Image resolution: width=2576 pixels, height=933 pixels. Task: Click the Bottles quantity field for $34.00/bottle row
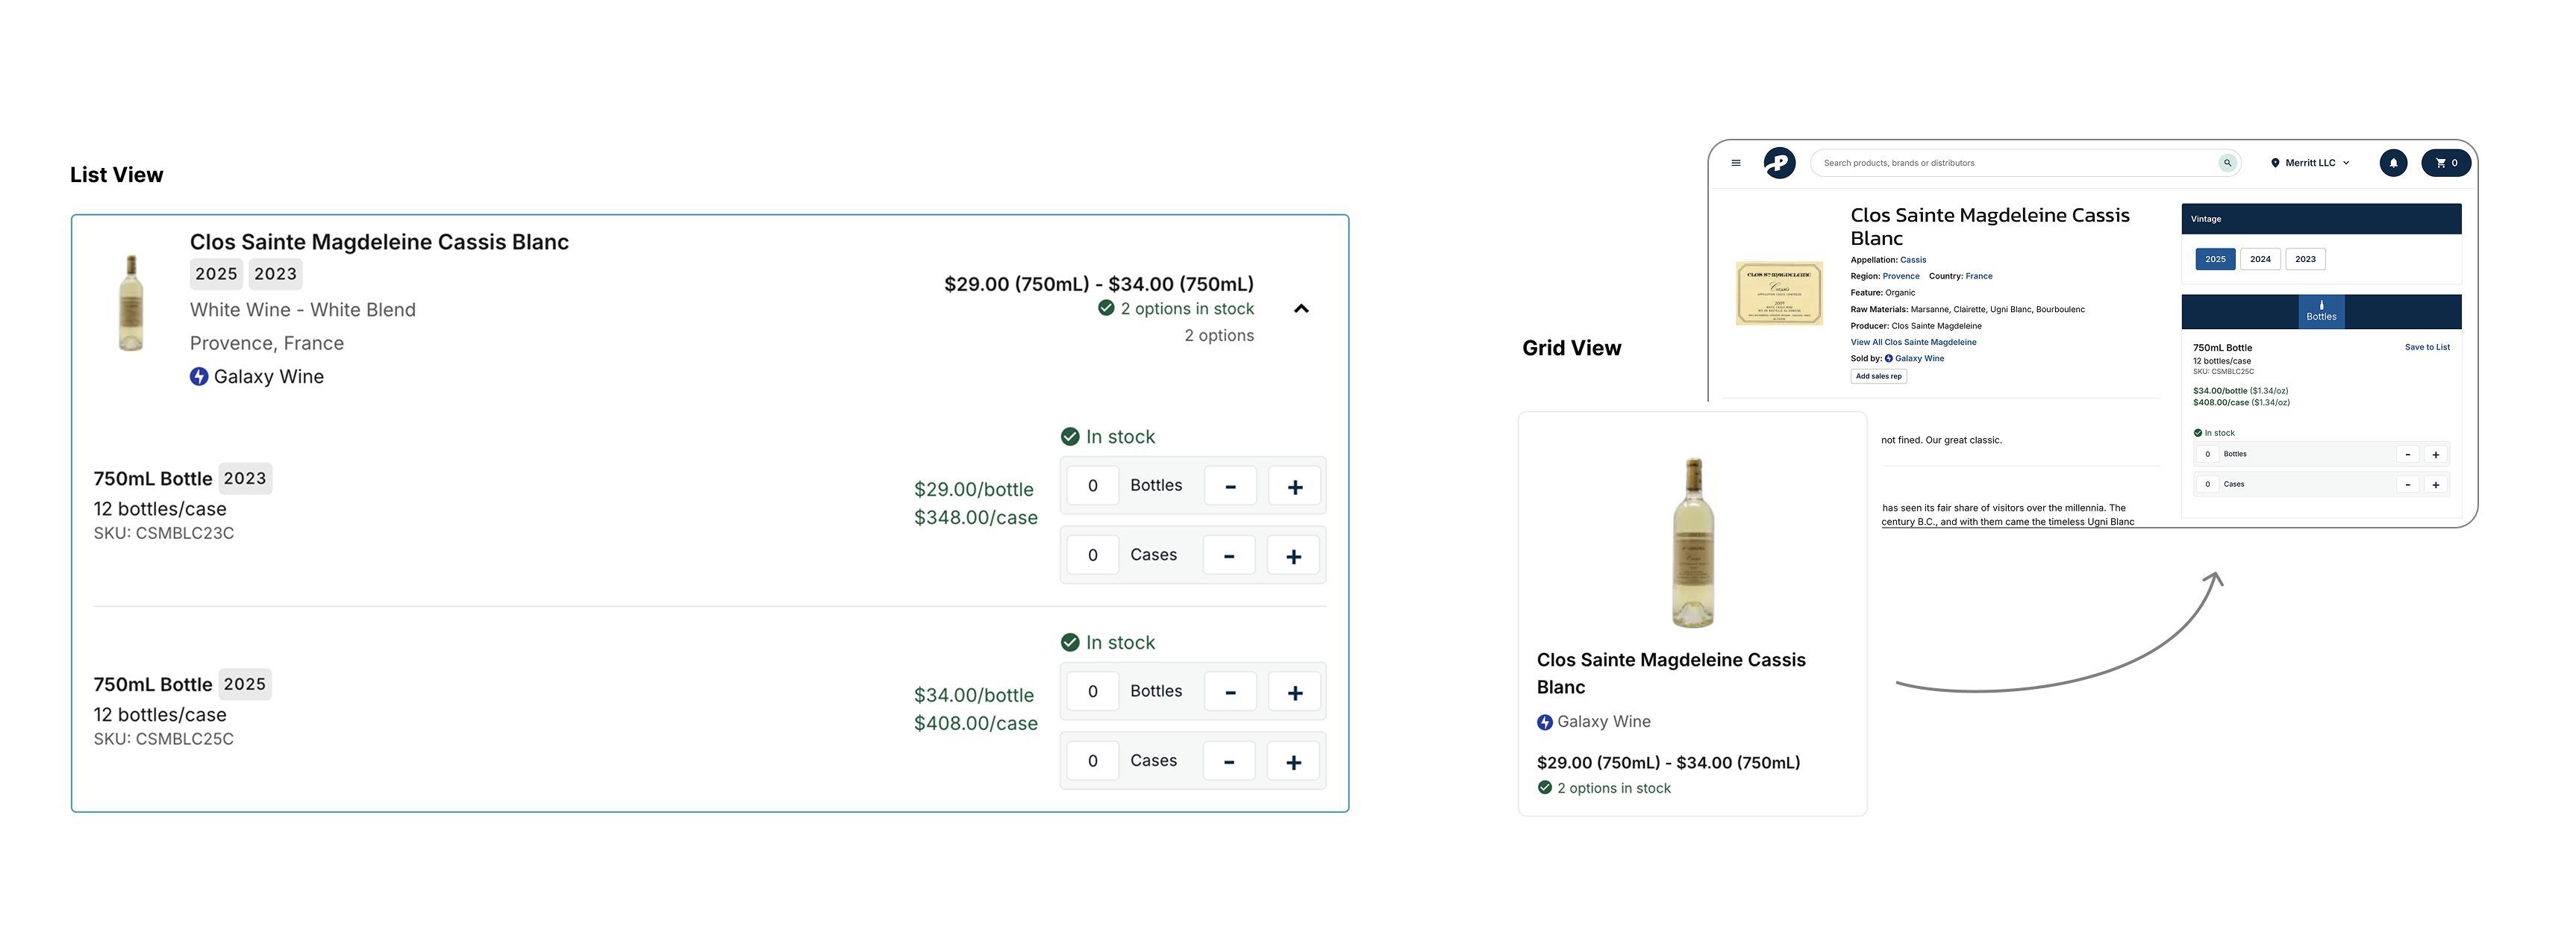pos(1092,692)
